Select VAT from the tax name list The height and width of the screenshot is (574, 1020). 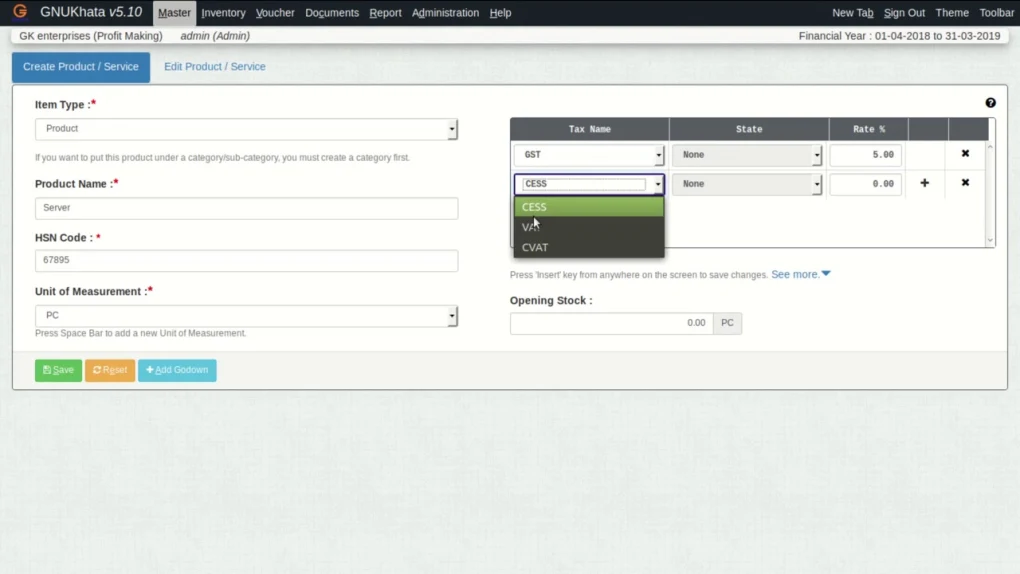point(531,227)
